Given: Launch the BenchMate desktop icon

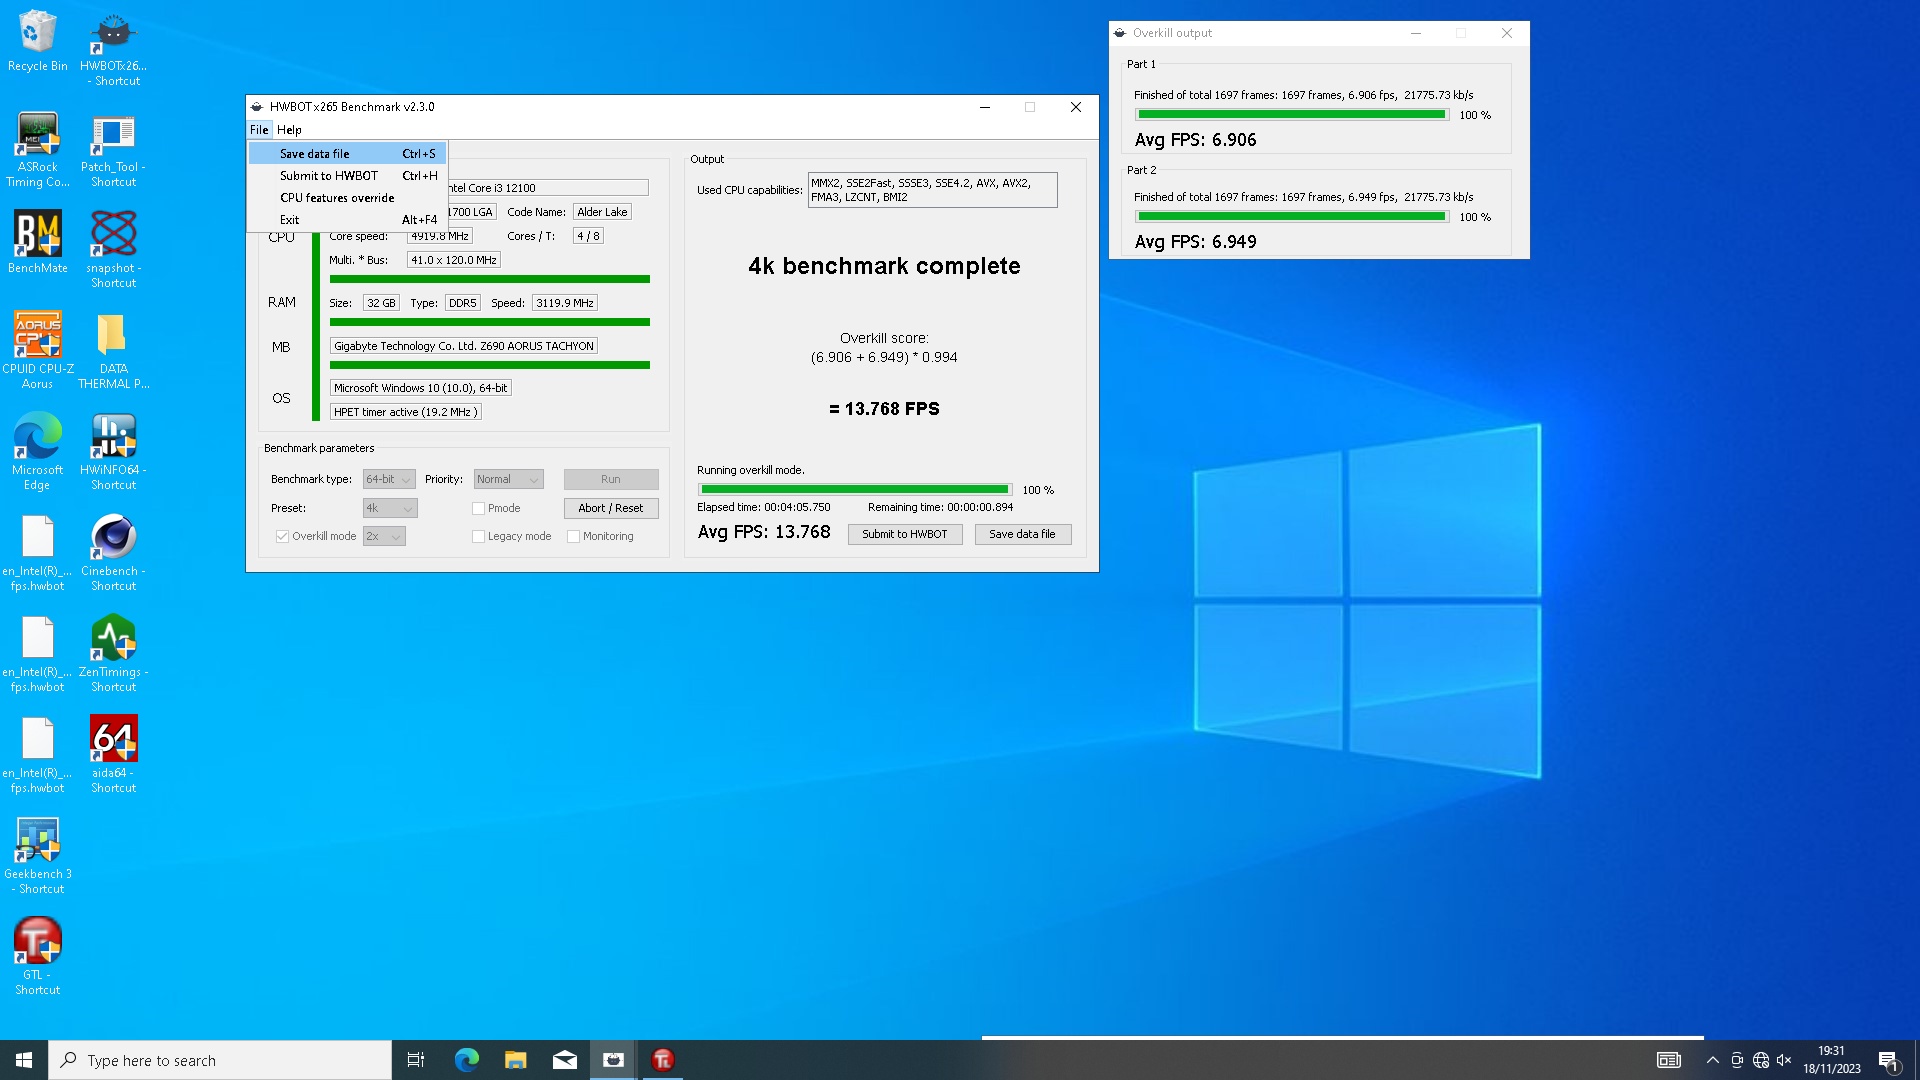Looking at the screenshot, I should point(37,243).
